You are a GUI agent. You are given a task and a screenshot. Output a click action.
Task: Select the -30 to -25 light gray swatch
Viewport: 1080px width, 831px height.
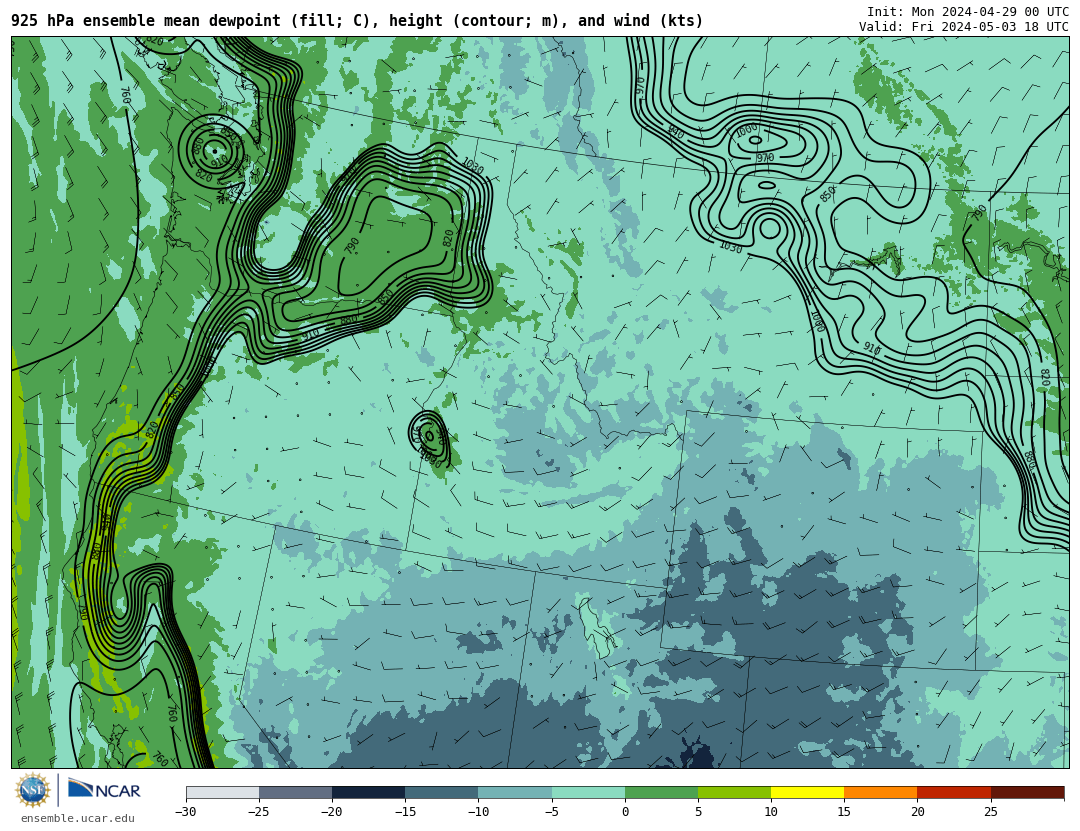(x=222, y=792)
